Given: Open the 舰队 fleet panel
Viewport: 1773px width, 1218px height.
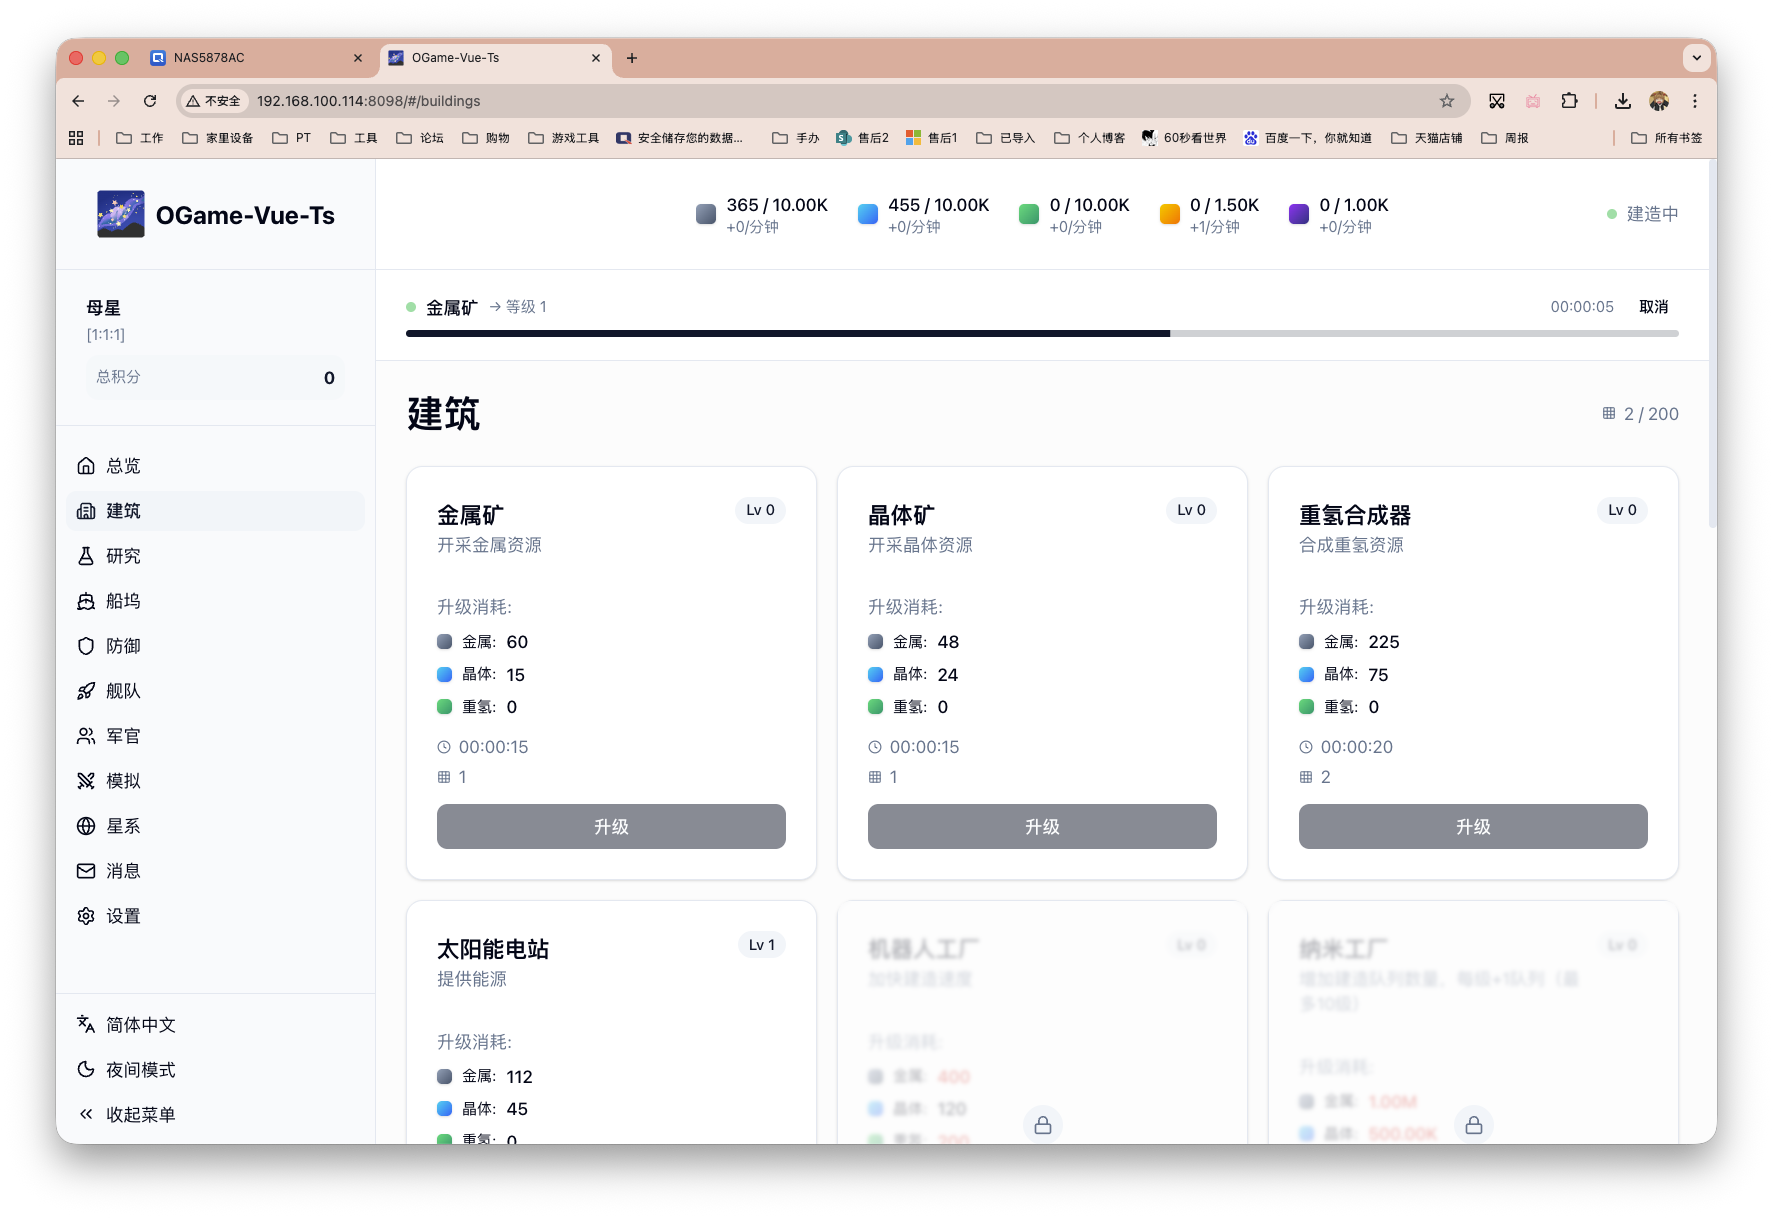Looking at the screenshot, I should [x=123, y=691].
